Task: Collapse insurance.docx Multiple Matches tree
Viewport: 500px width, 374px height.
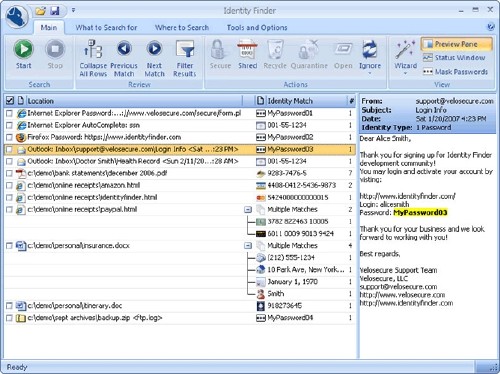Action: (x=248, y=246)
